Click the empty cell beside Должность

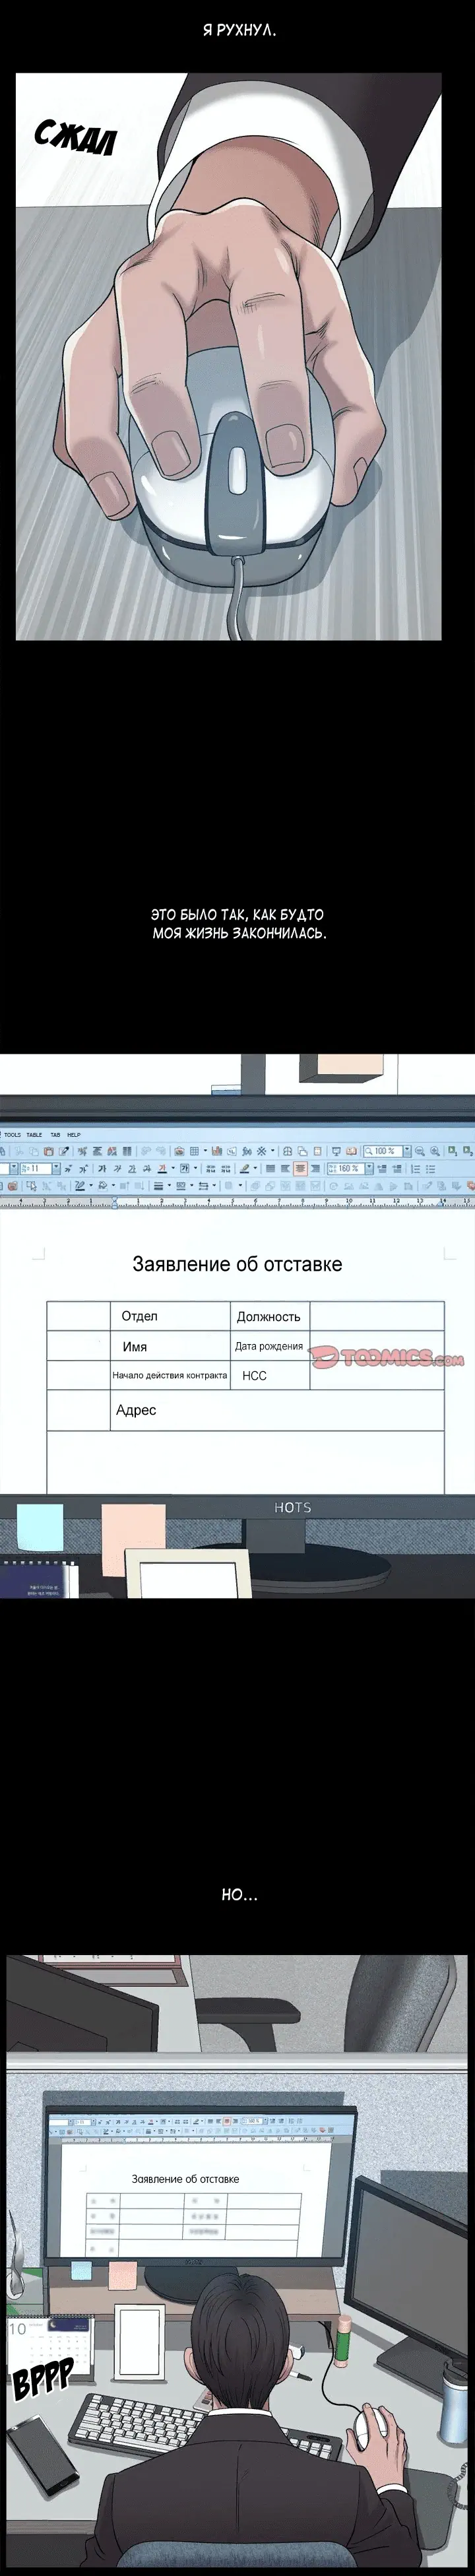375,1316
